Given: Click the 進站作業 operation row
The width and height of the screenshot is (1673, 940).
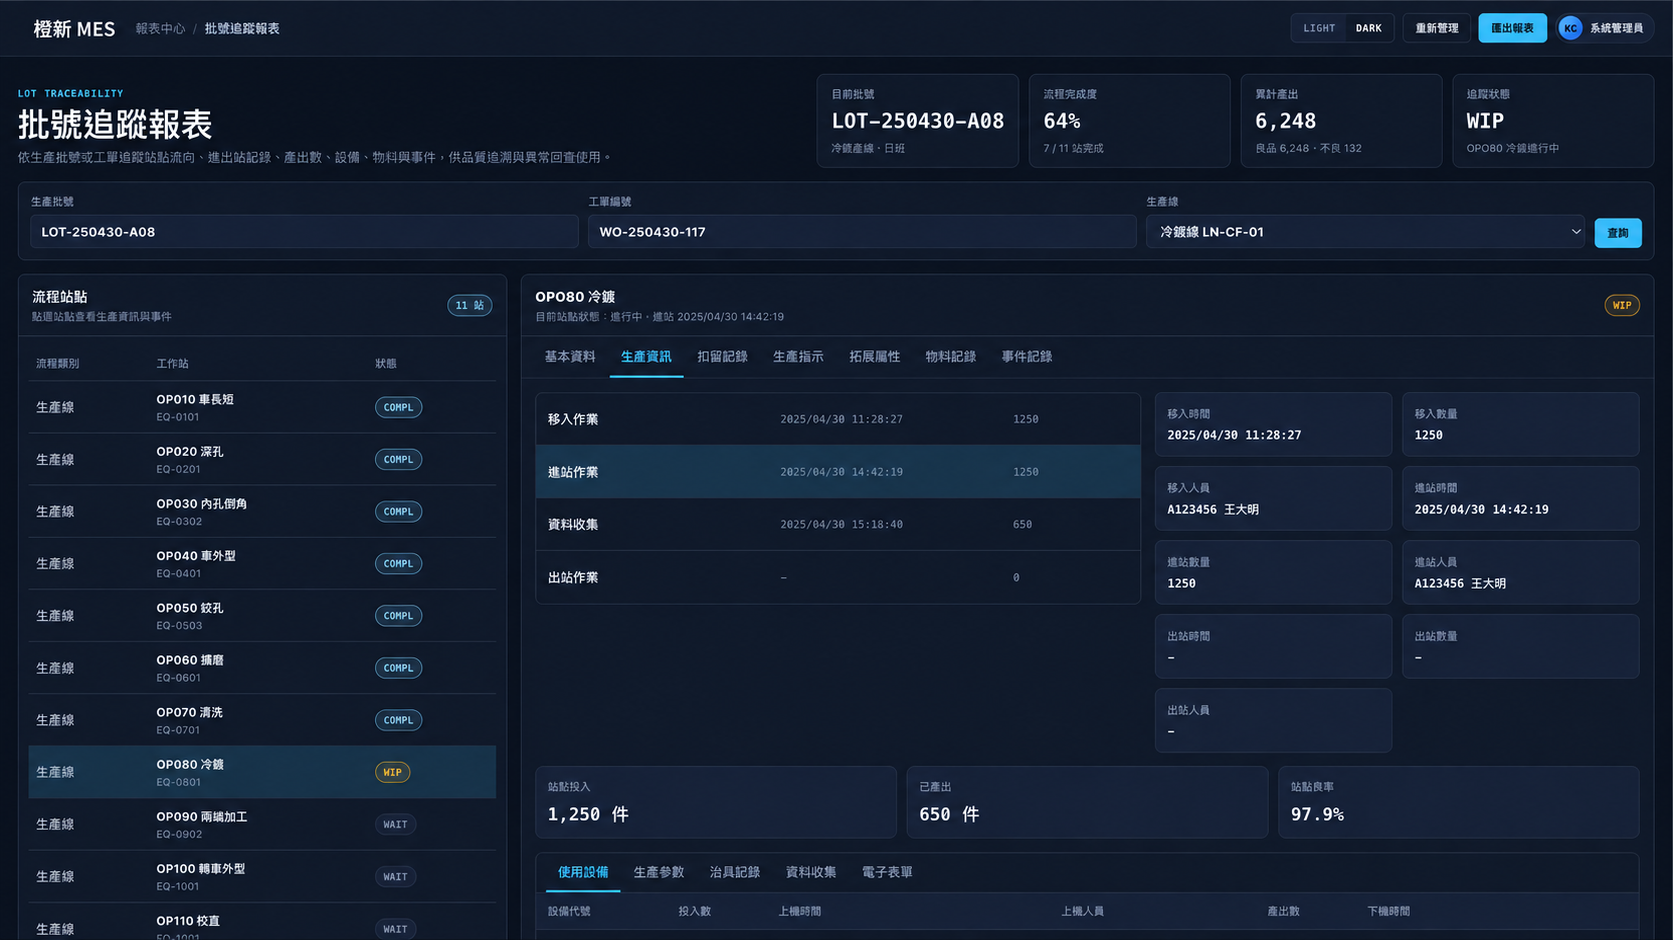Looking at the screenshot, I should [838, 472].
